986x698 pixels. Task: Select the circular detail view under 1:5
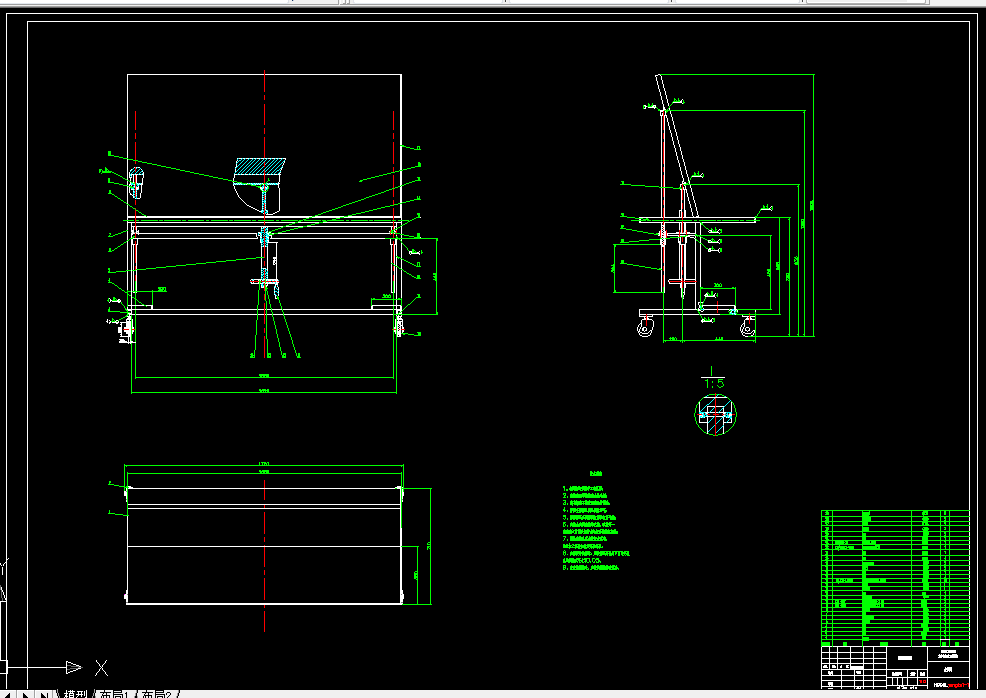click(x=715, y=414)
